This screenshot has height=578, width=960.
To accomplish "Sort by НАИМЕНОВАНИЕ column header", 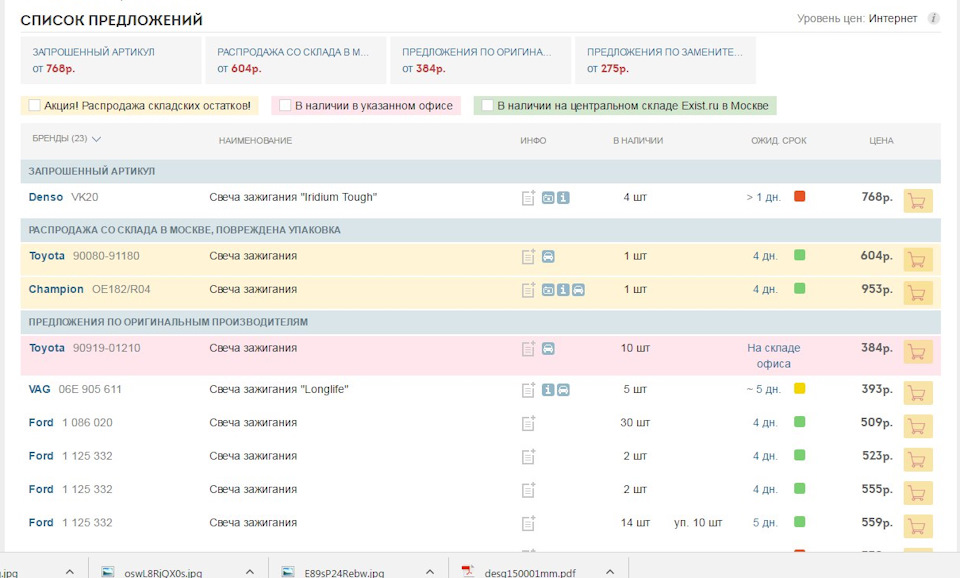I will tap(255, 141).
